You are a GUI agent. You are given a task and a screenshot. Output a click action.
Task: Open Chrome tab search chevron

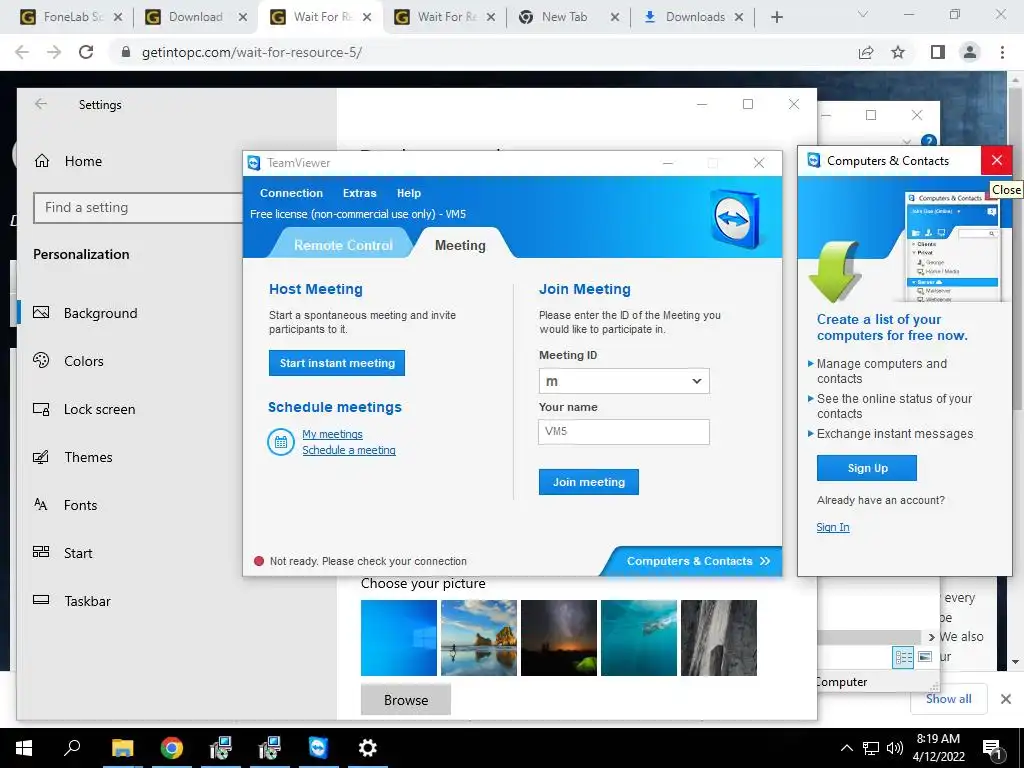863,14
